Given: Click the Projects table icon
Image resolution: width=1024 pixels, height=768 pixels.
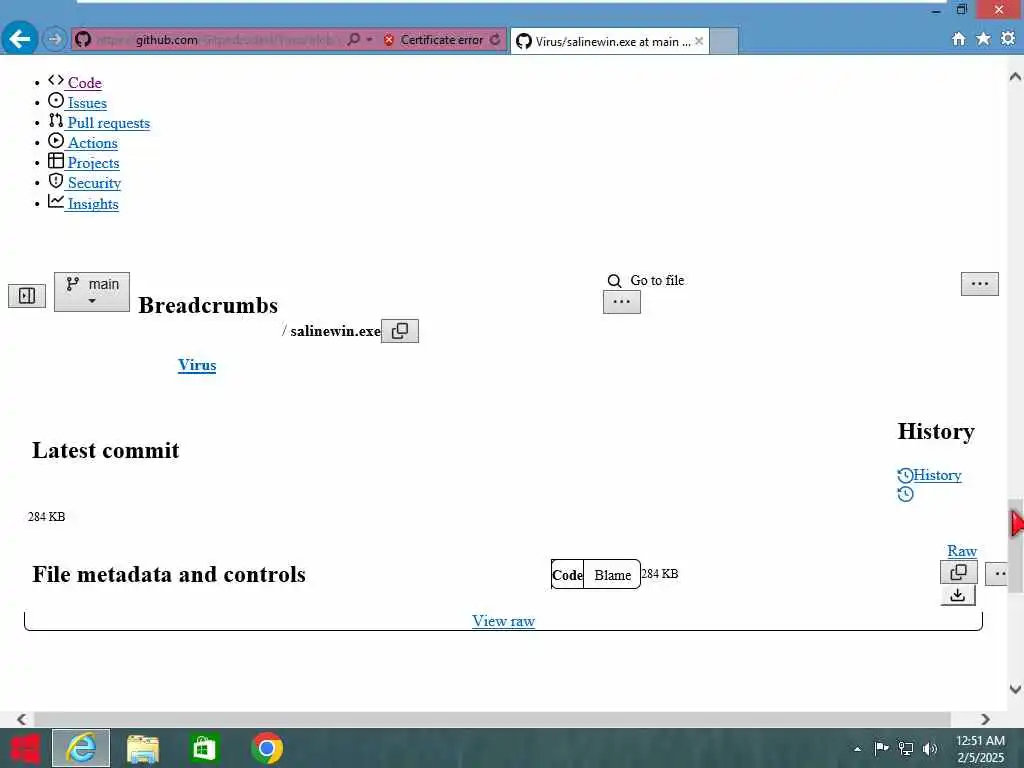Looking at the screenshot, I should click(56, 161).
